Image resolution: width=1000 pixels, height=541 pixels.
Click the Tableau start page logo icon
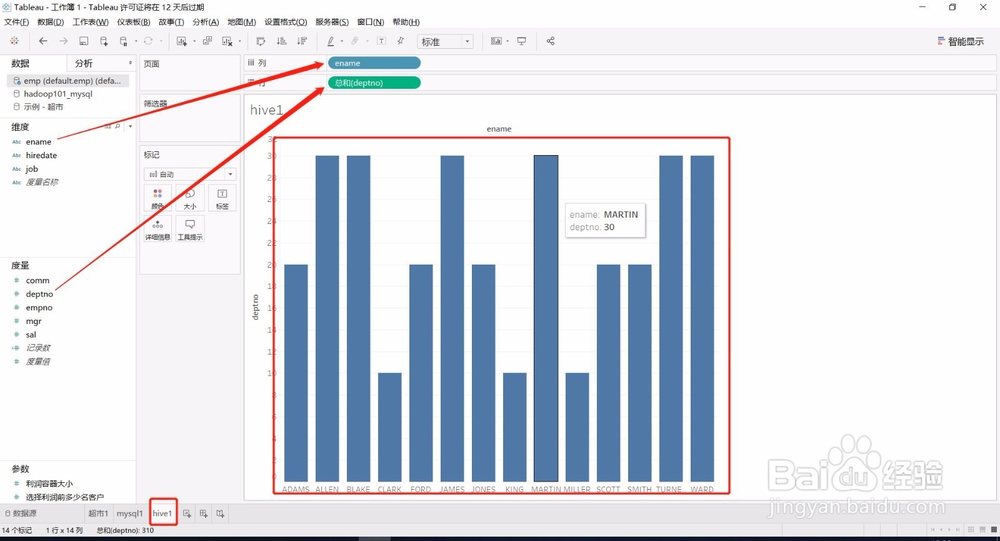coord(14,41)
